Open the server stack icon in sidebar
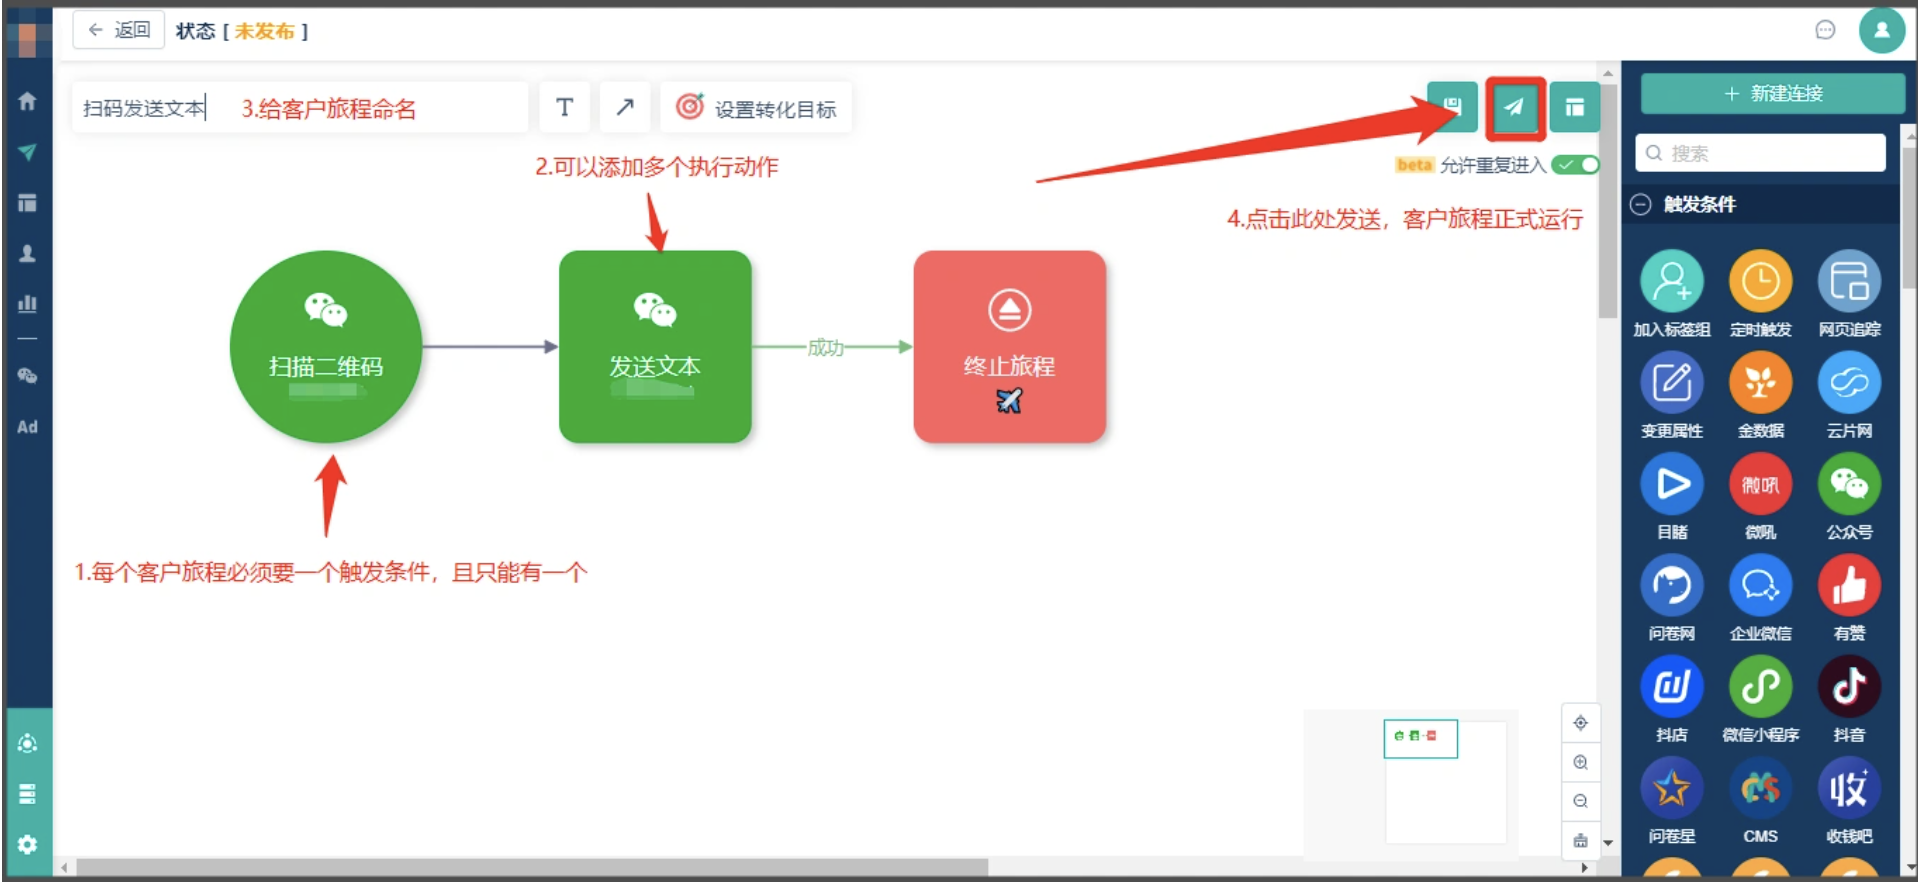Image resolution: width=1918 pixels, height=882 pixels. pos(27,794)
